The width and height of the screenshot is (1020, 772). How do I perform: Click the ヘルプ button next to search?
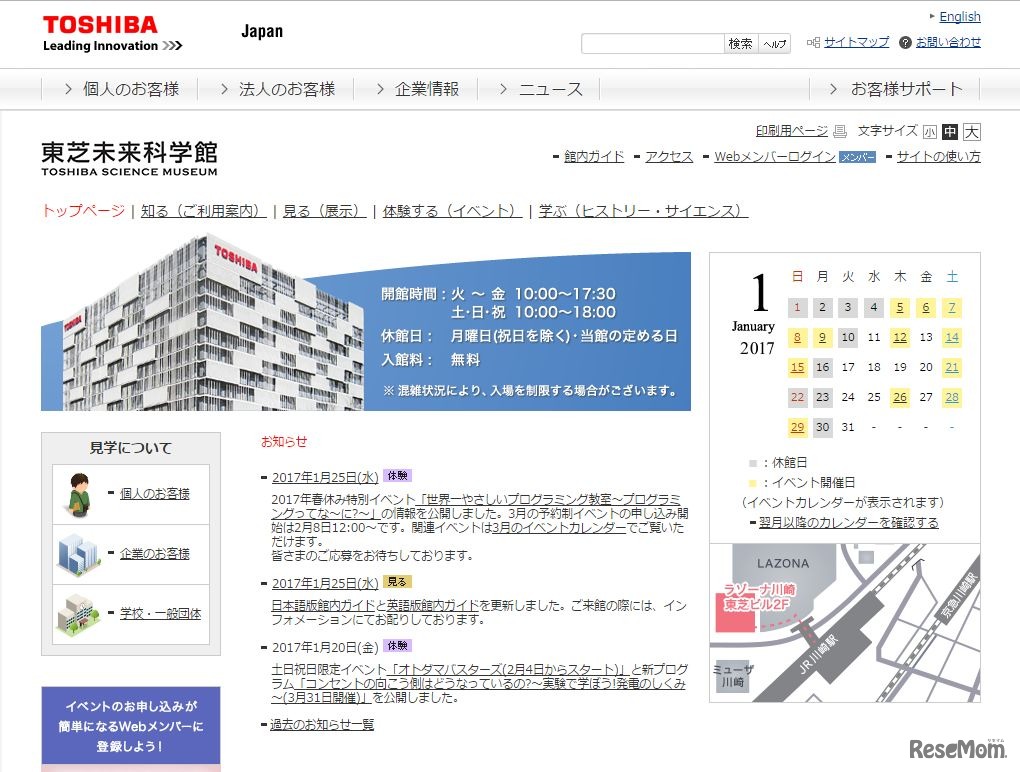coord(774,44)
